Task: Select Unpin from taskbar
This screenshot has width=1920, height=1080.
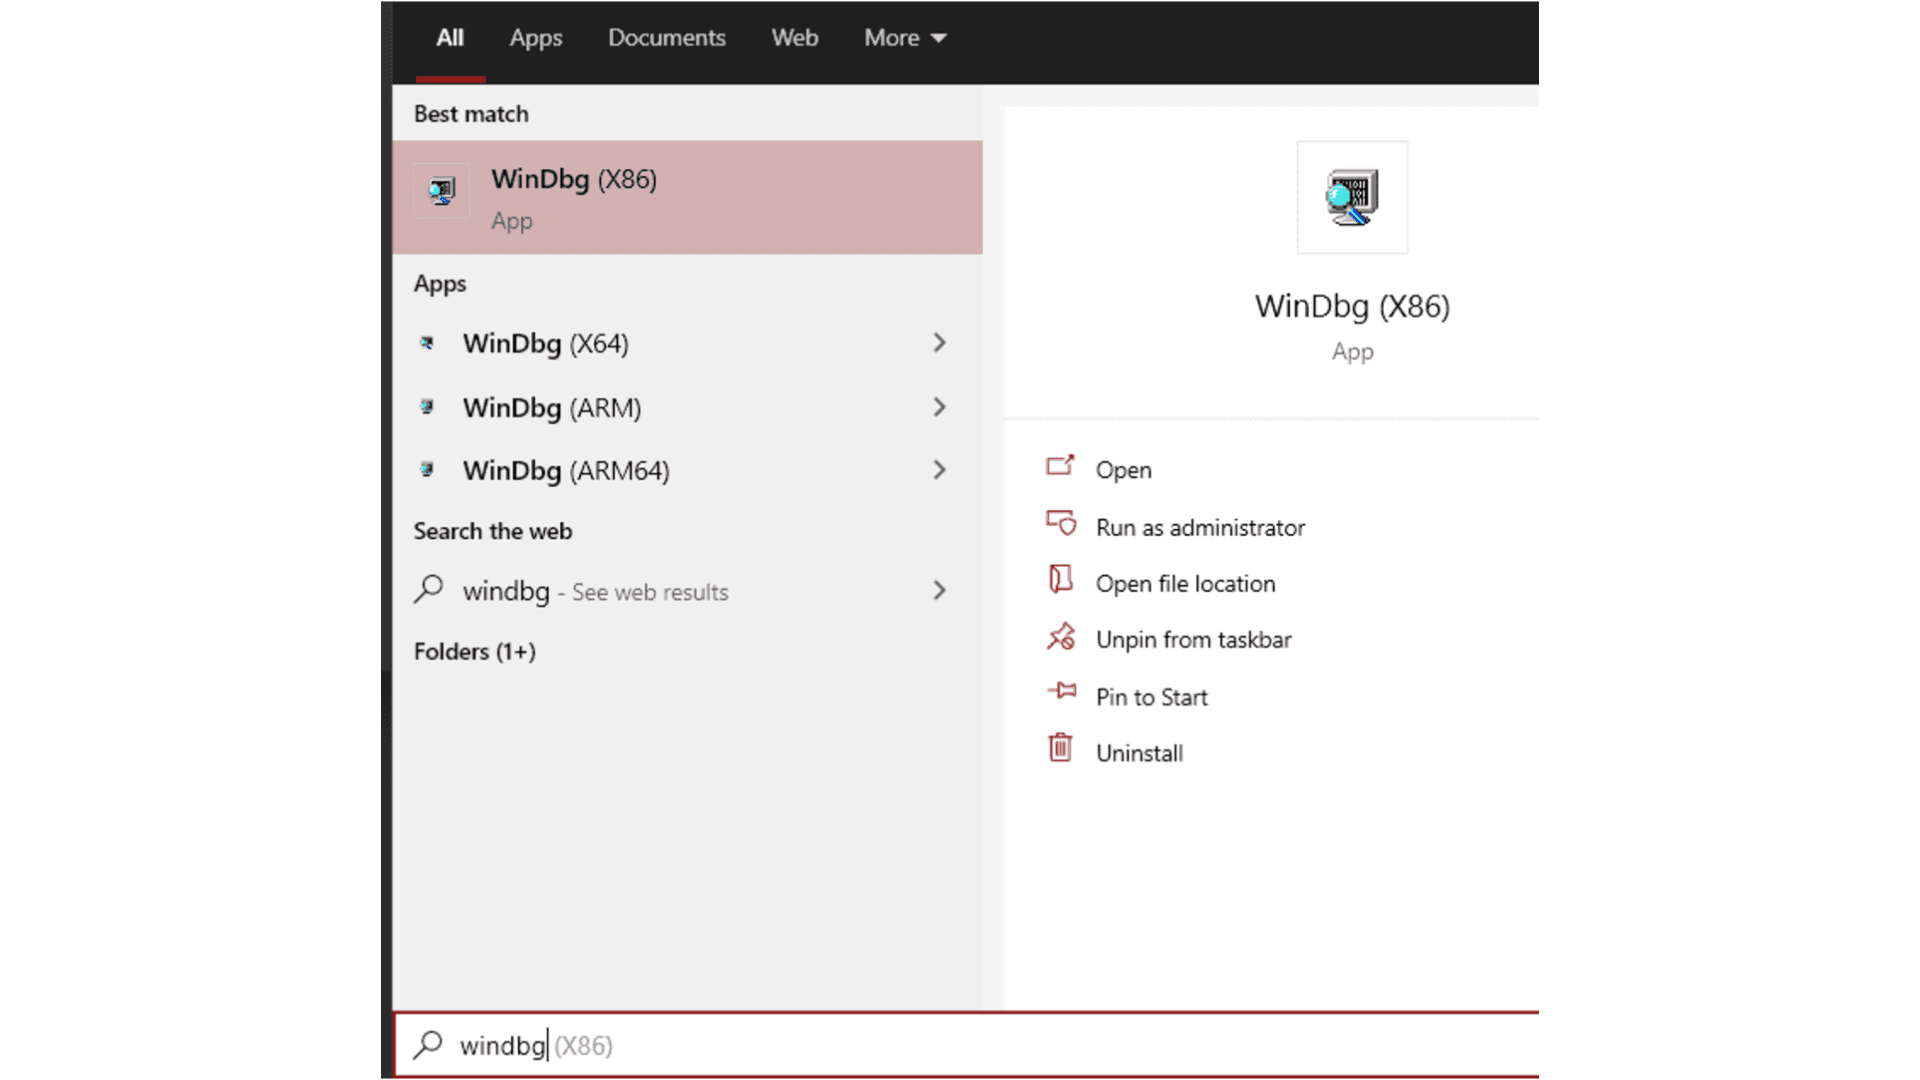Action: (x=1193, y=640)
